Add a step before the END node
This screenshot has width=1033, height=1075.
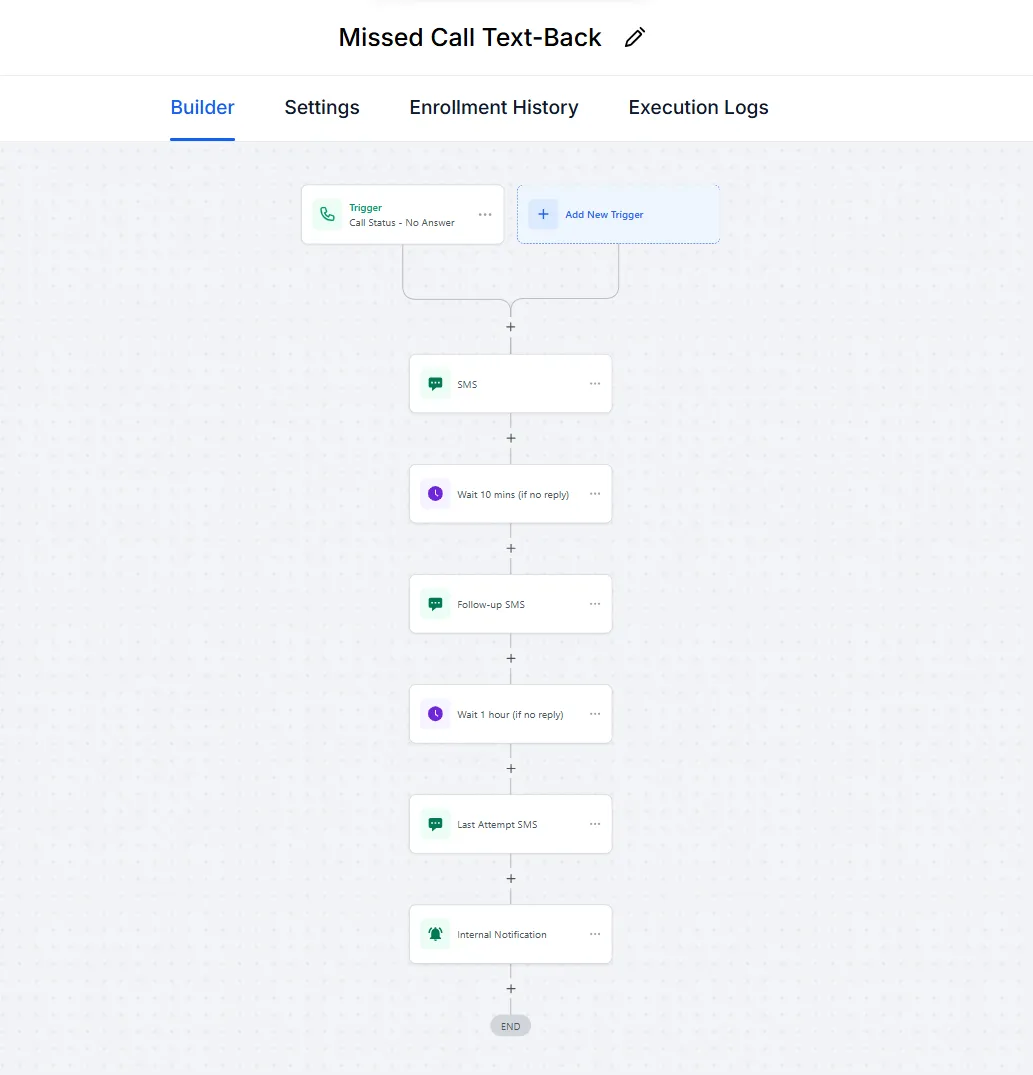tap(511, 989)
